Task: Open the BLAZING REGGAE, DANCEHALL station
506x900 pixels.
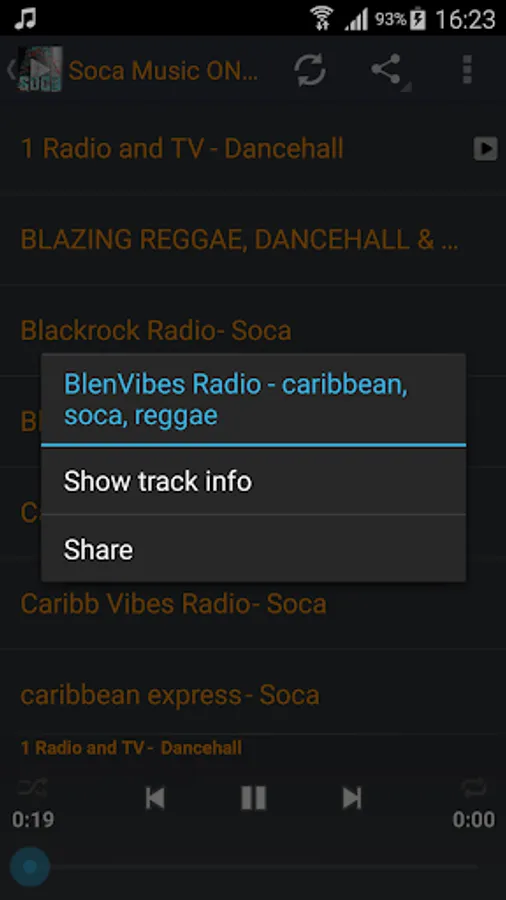Action: pos(253,240)
